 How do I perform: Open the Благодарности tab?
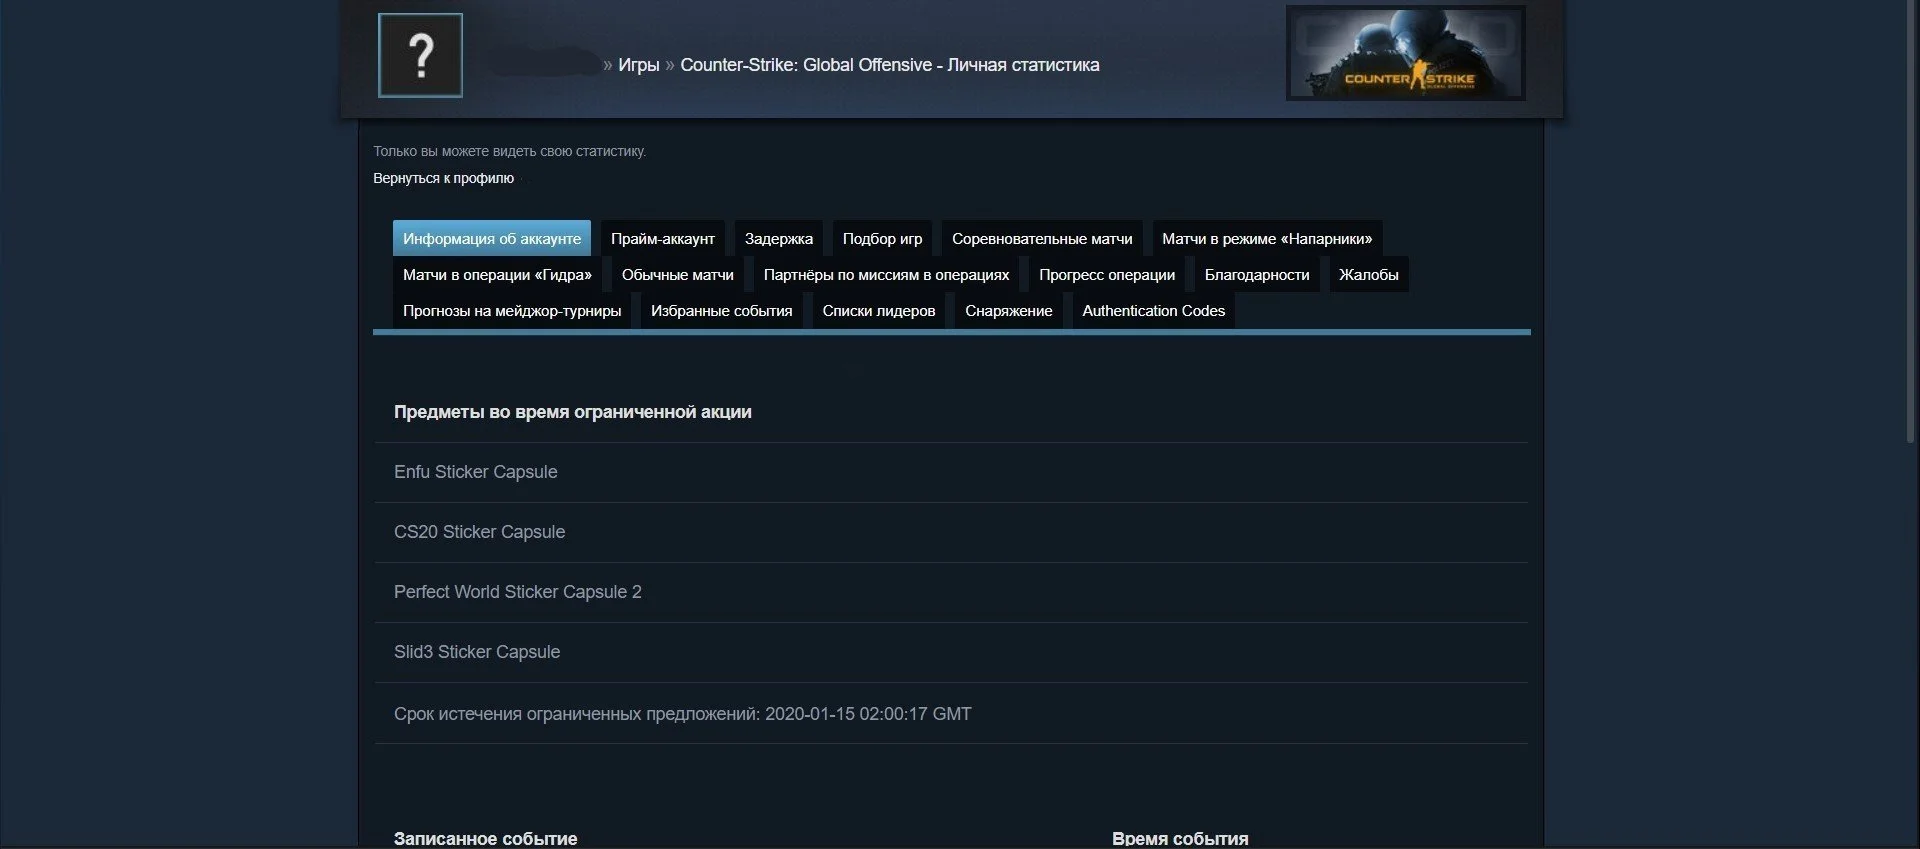point(1257,274)
